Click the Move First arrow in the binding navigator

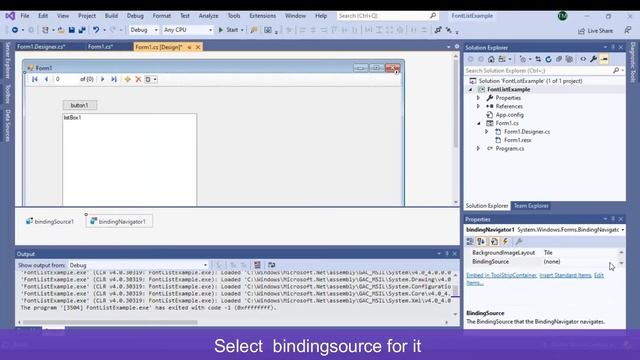tap(35, 79)
